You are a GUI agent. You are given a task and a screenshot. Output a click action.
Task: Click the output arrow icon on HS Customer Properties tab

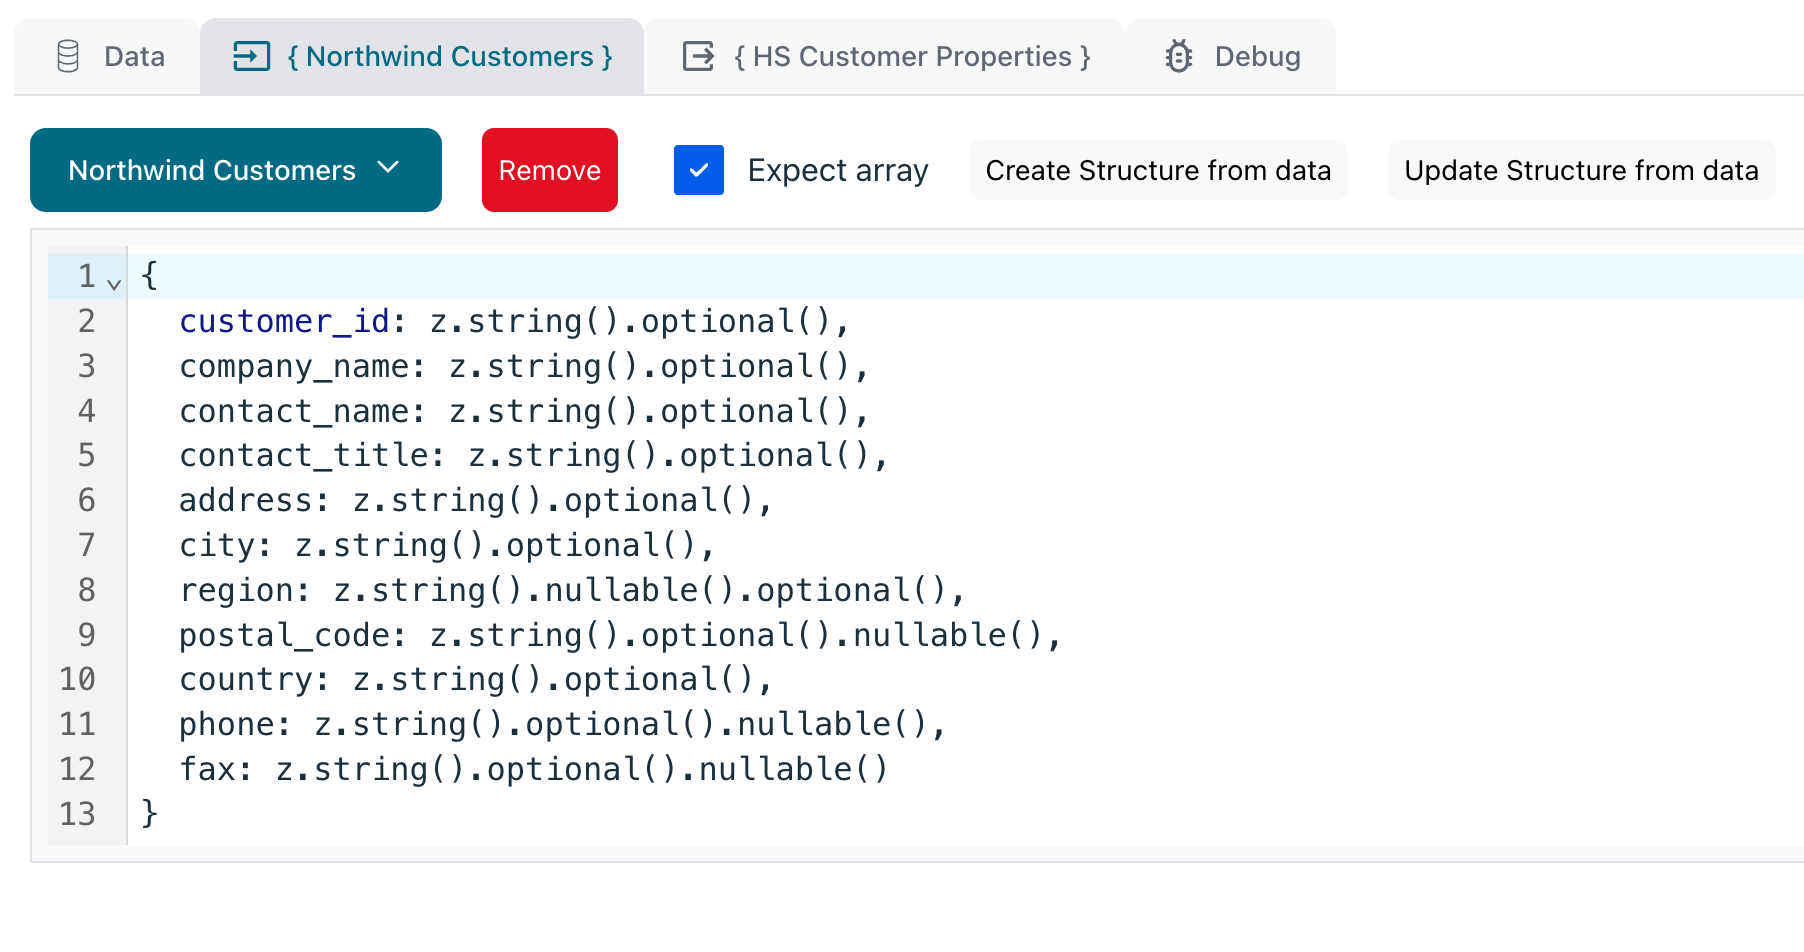point(698,56)
